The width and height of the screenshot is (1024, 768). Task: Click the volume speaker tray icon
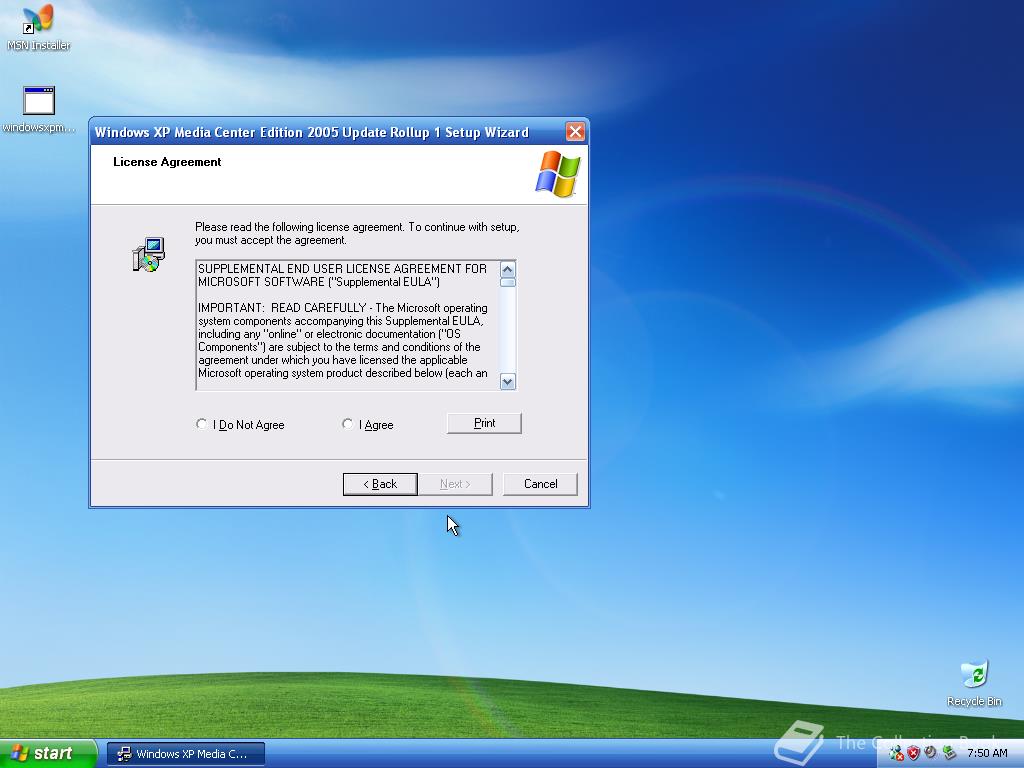[931, 752]
